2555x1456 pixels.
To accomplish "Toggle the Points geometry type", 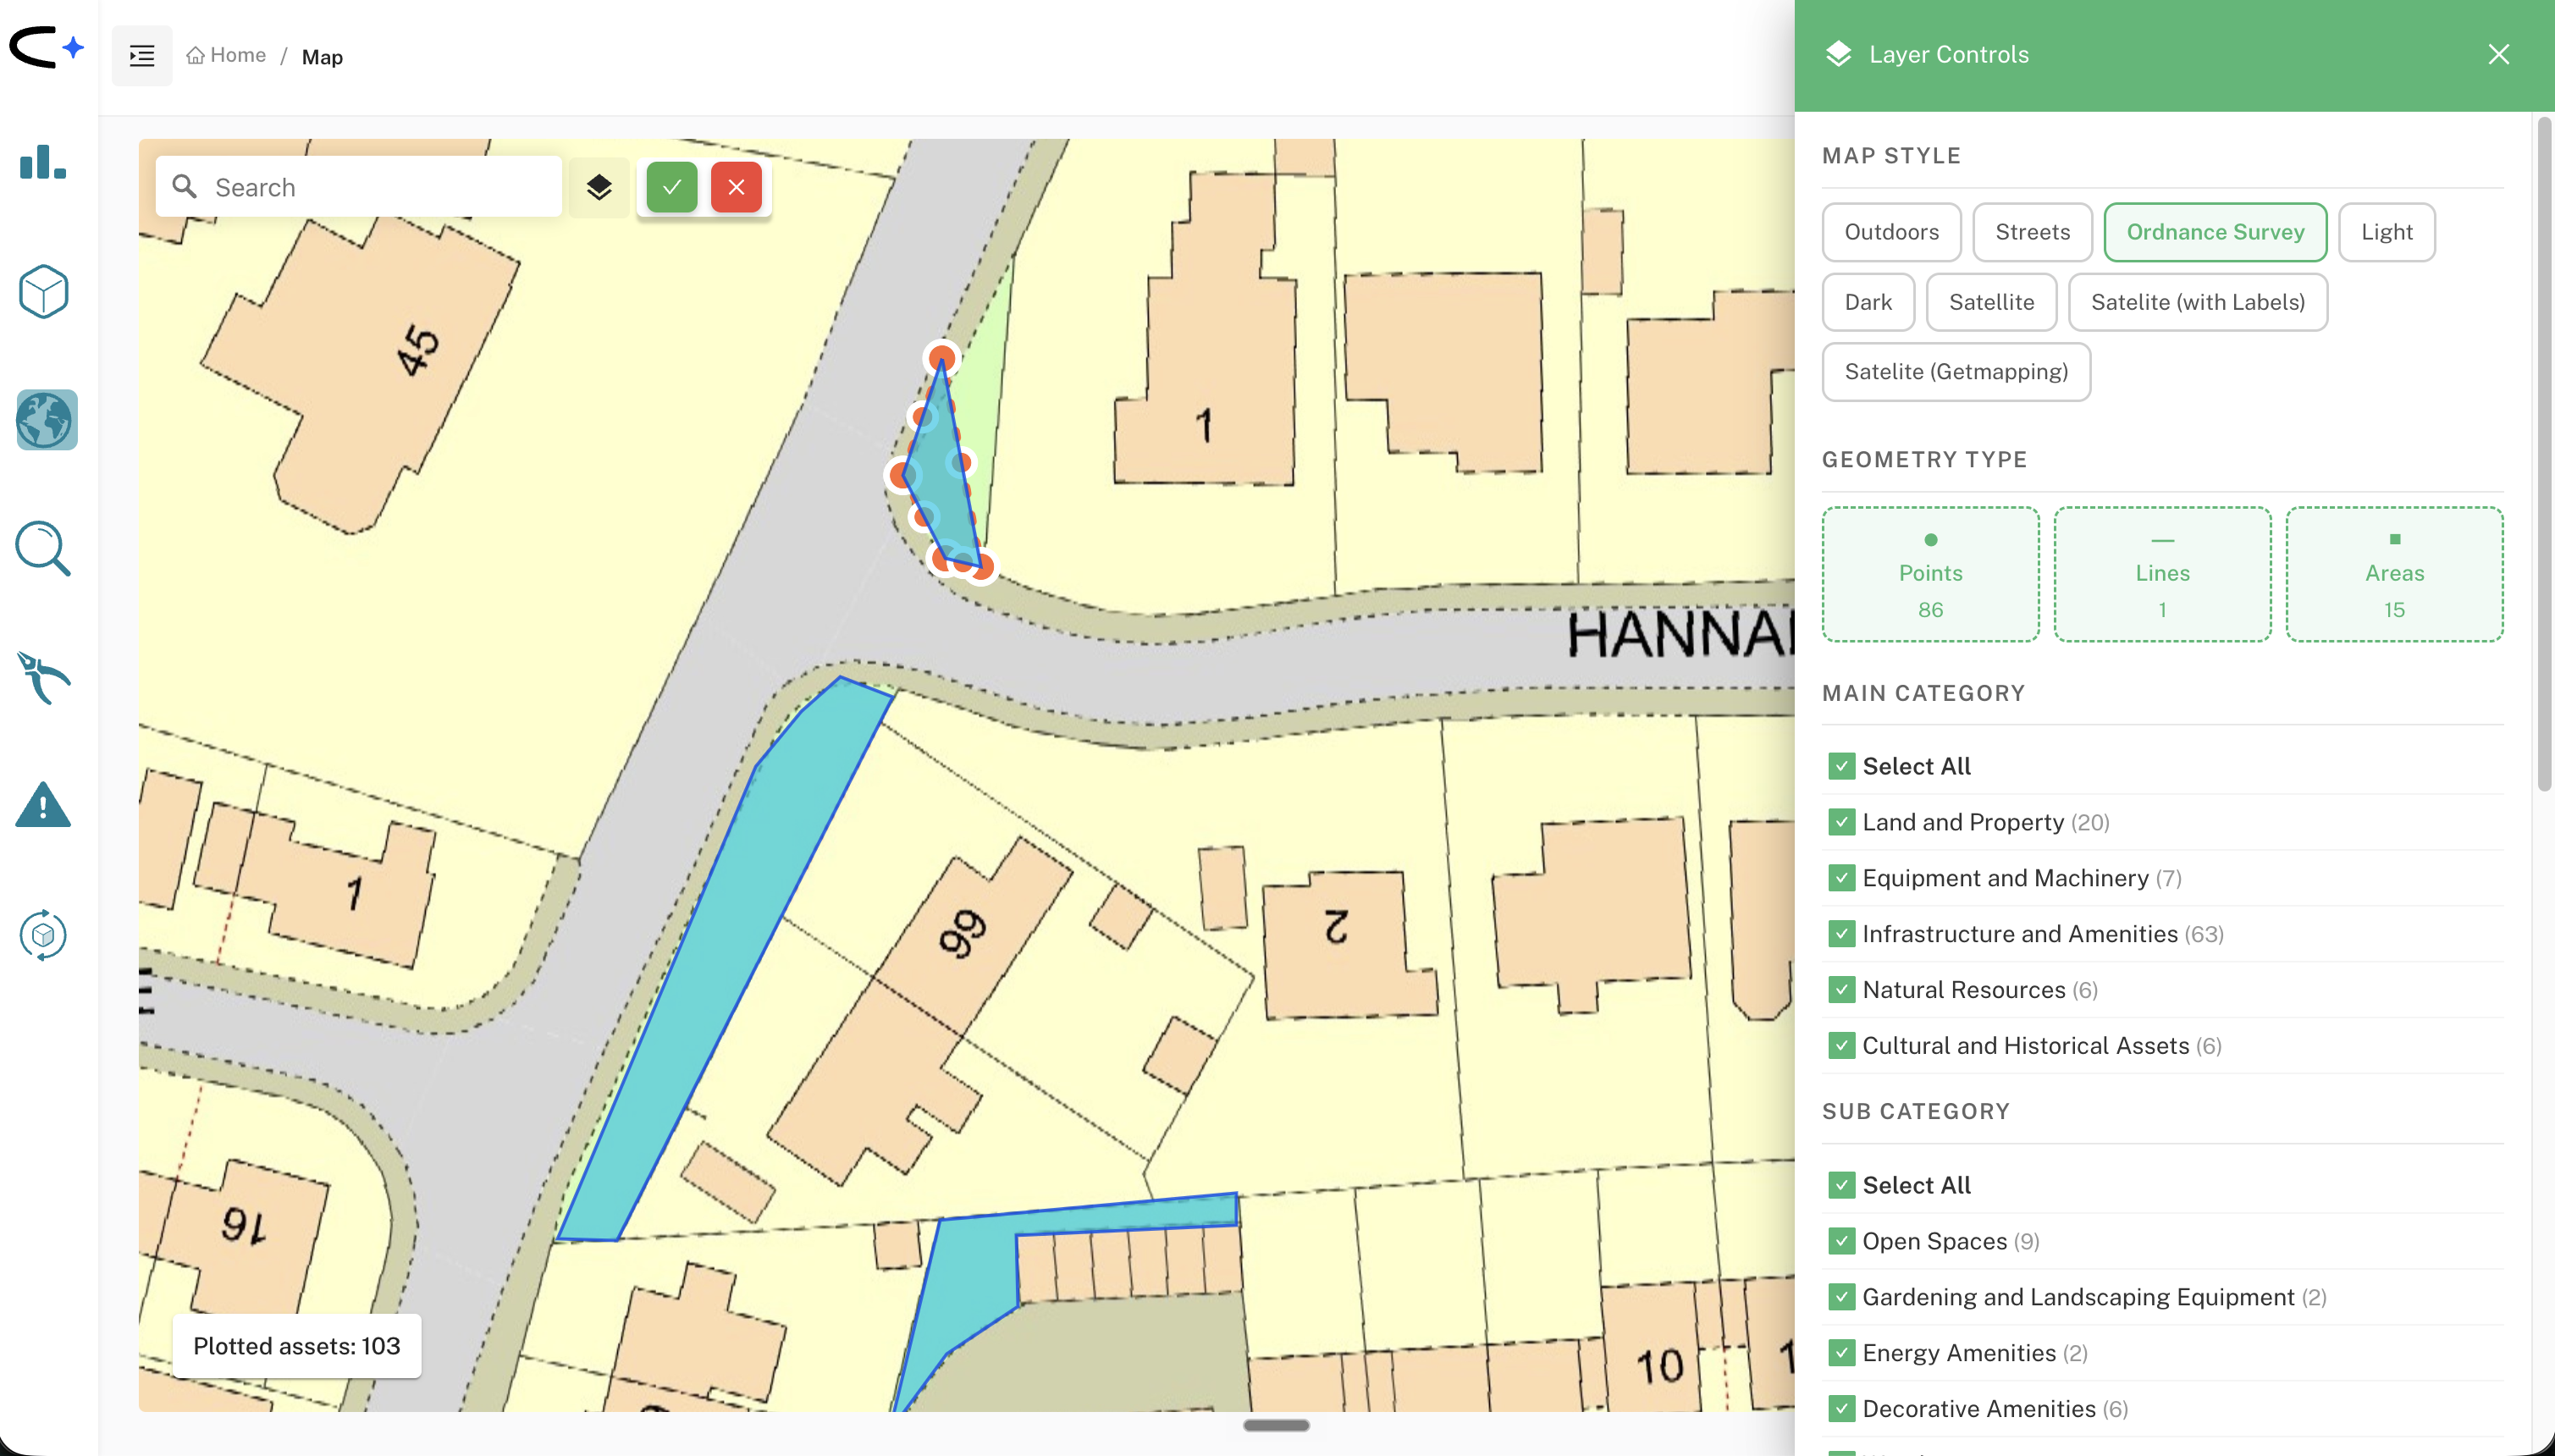I will 1930,574.
